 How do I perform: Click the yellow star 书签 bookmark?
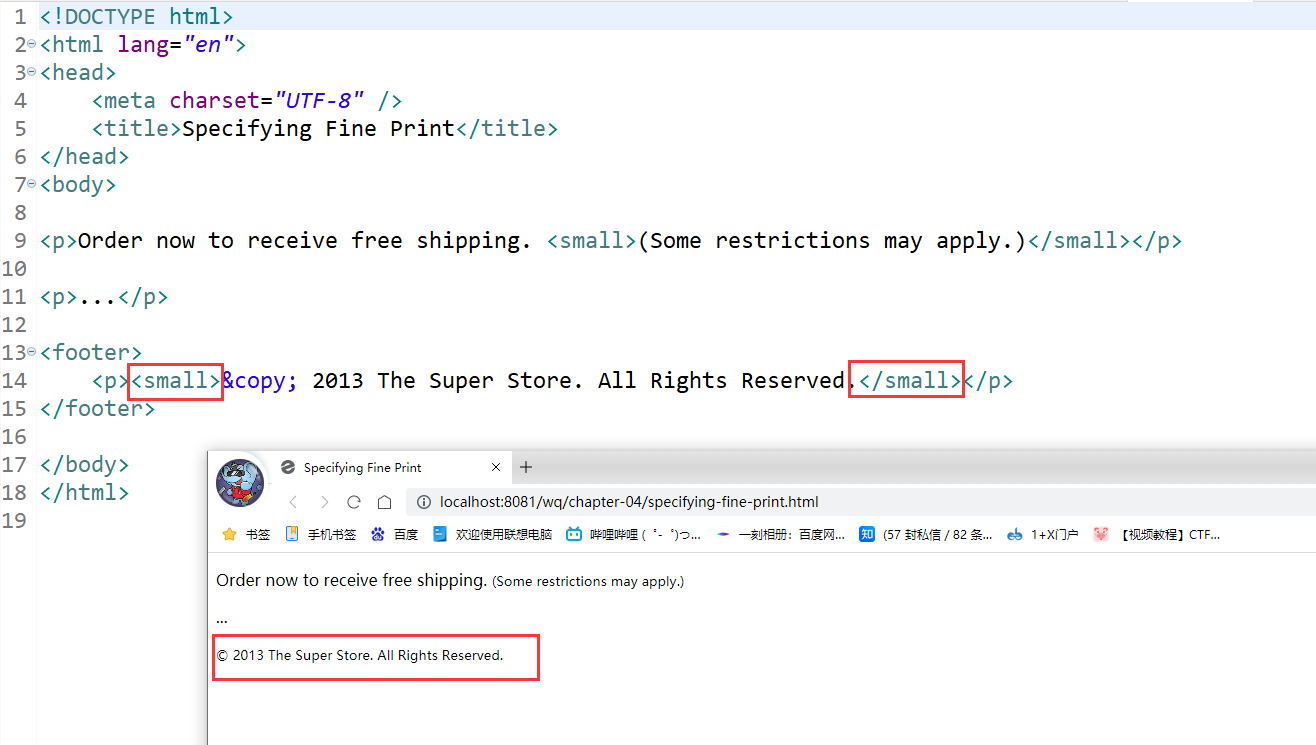pyautogui.click(x=245, y=534)
